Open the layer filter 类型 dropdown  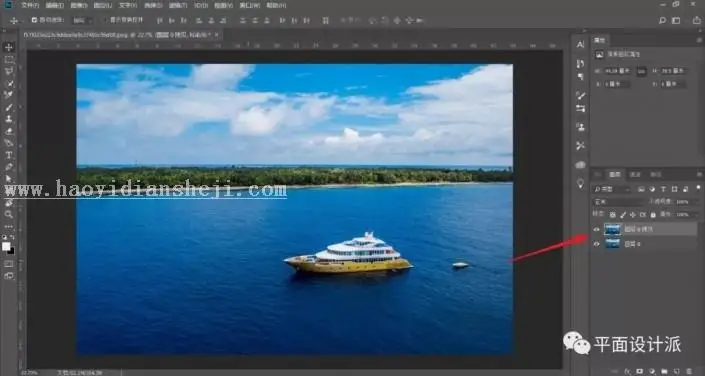click(x=612, y=189)
